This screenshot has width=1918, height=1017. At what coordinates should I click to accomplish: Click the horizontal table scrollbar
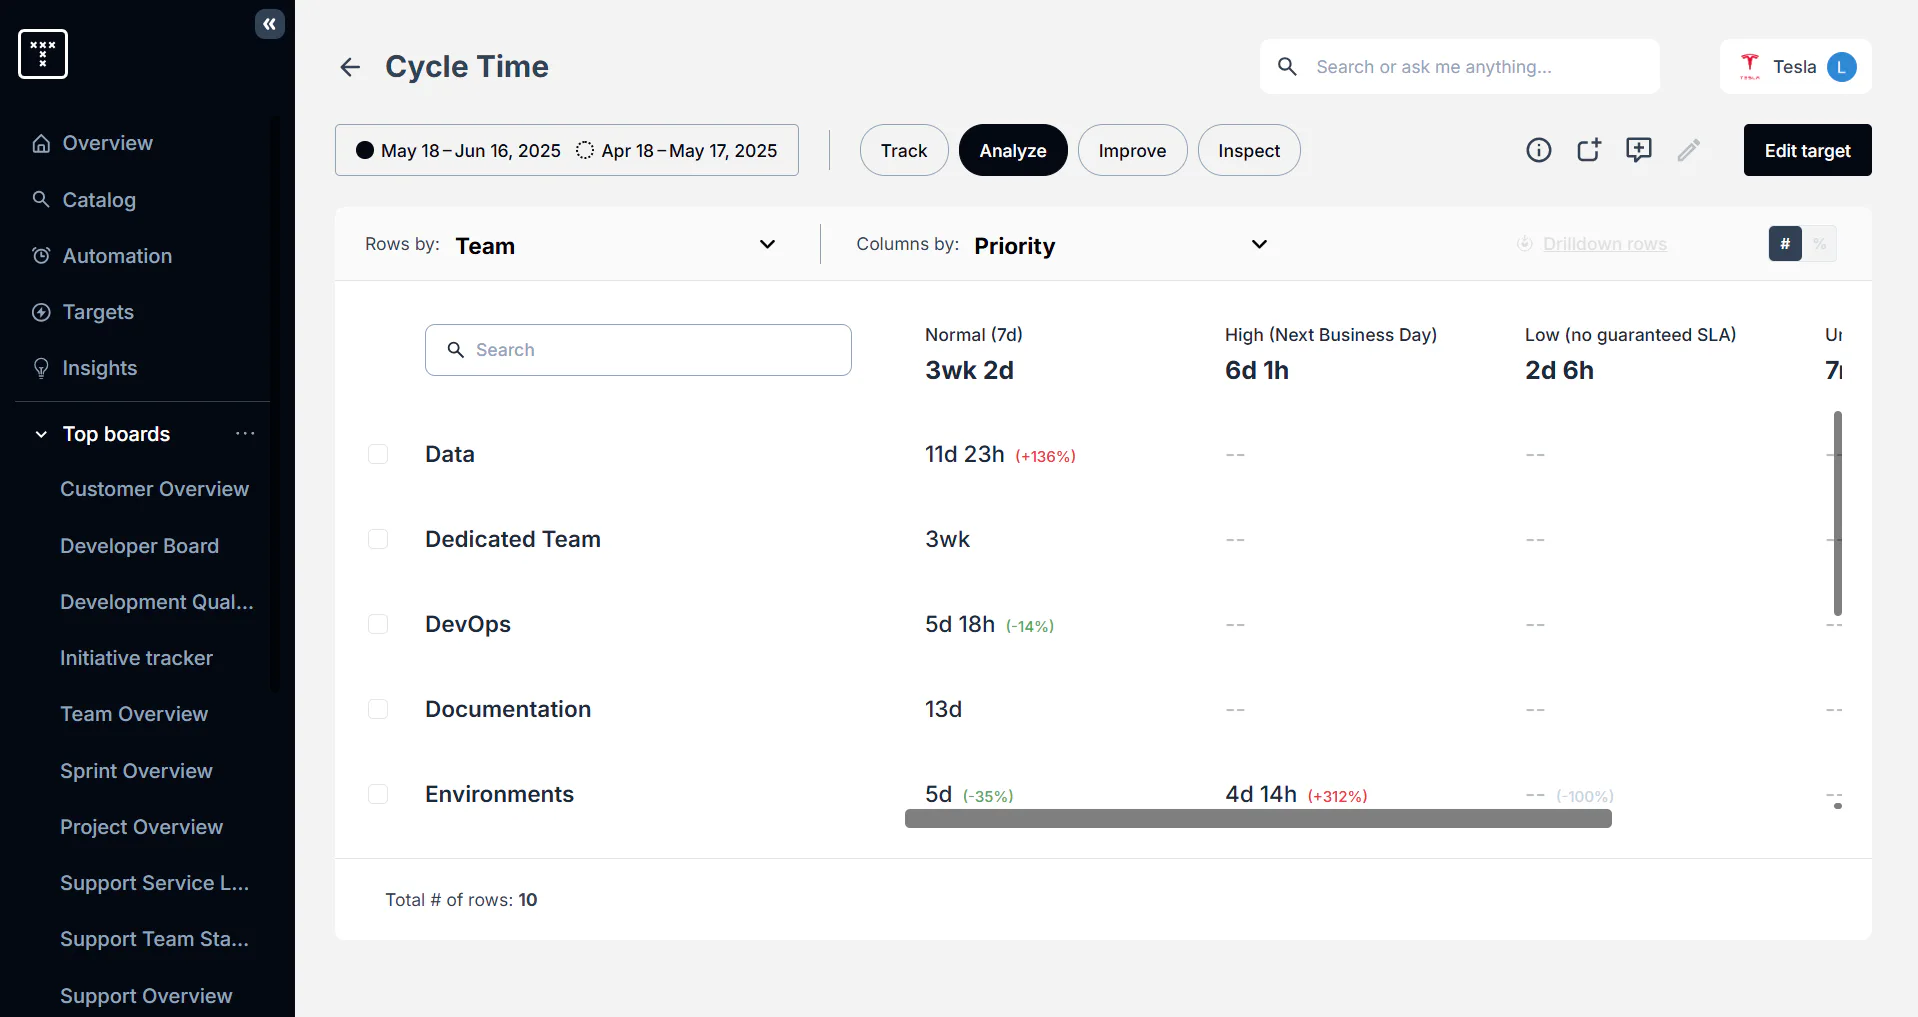[x=1258, y=819]
